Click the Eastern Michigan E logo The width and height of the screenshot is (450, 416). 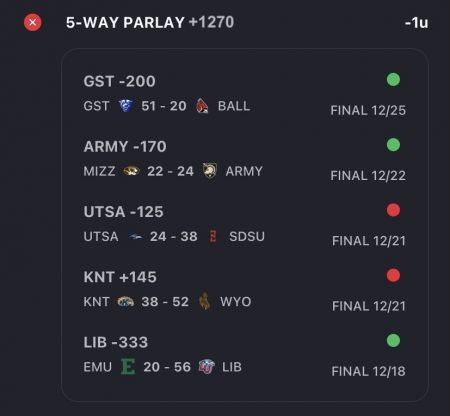coord(128,367)
